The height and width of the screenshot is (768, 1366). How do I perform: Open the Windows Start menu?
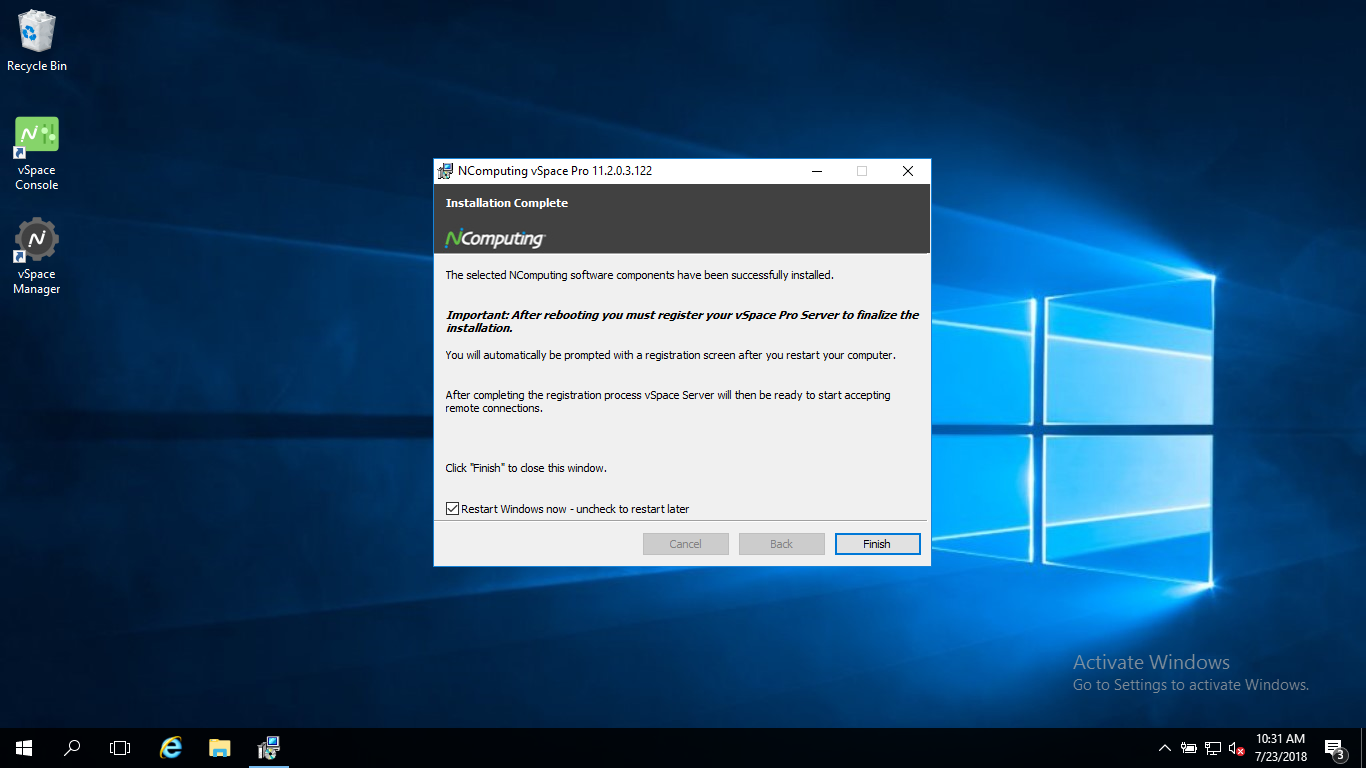click(24, 748)
